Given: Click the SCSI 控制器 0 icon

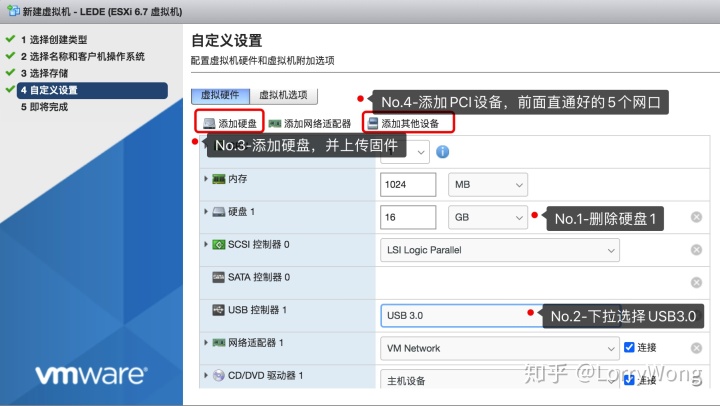Looking at the screenshot, I should coord(219,244).
